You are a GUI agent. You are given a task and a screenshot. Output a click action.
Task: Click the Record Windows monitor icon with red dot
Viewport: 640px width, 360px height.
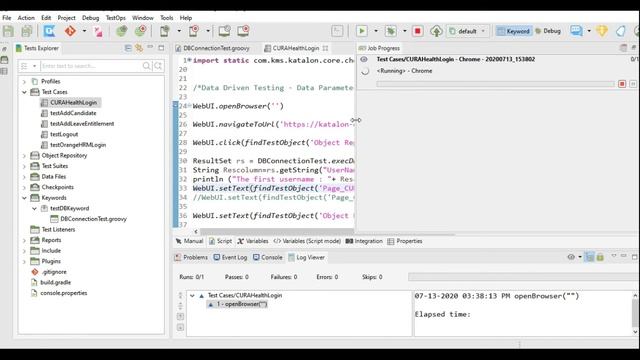[x=243, y=31]
